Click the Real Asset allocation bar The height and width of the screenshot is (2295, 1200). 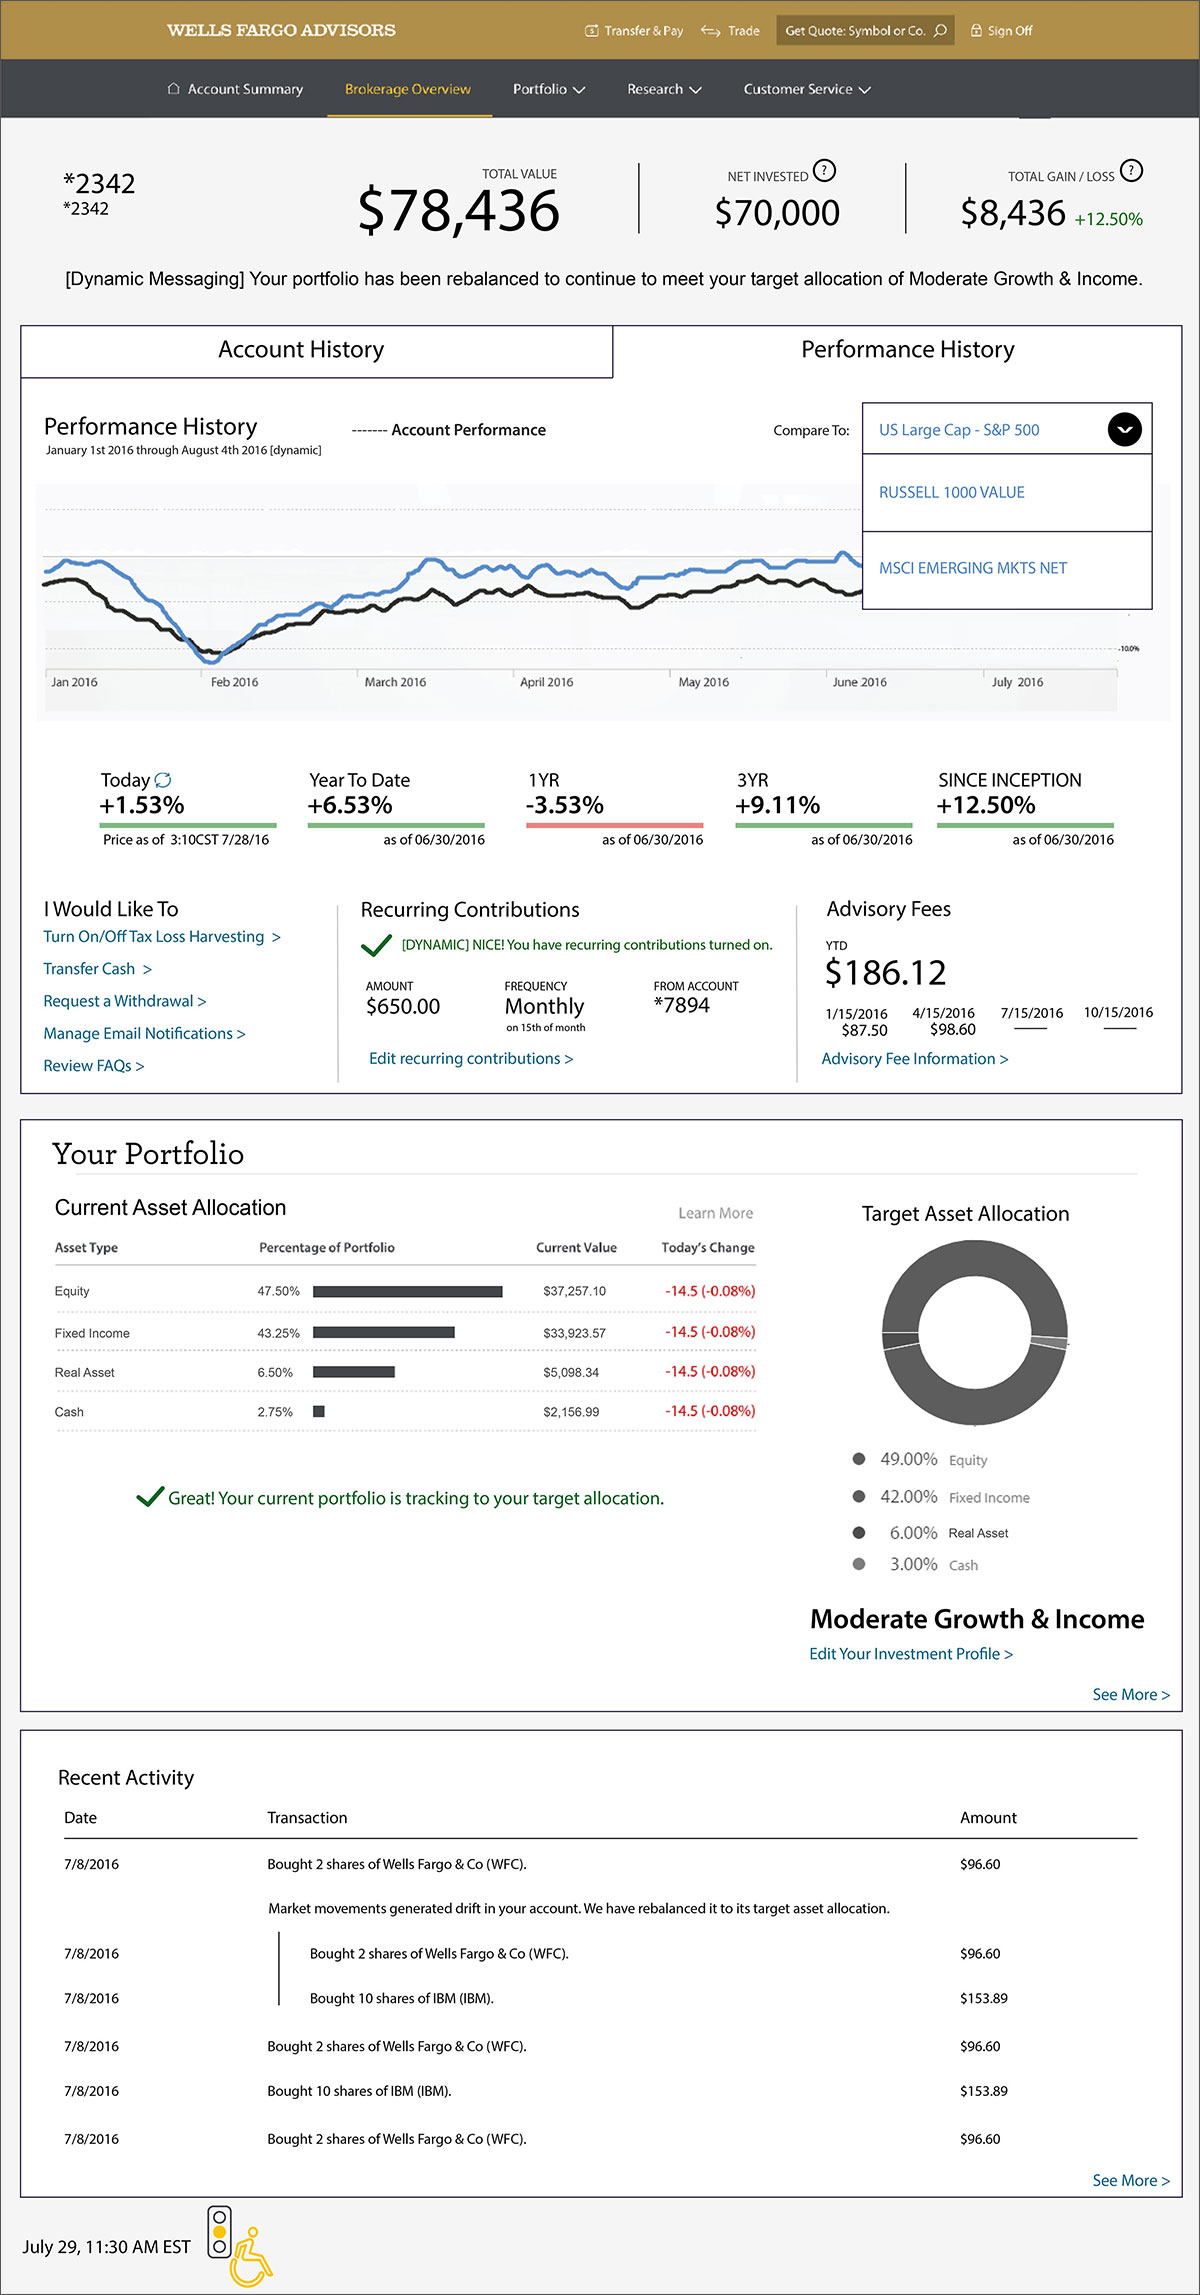[354, 1372]
